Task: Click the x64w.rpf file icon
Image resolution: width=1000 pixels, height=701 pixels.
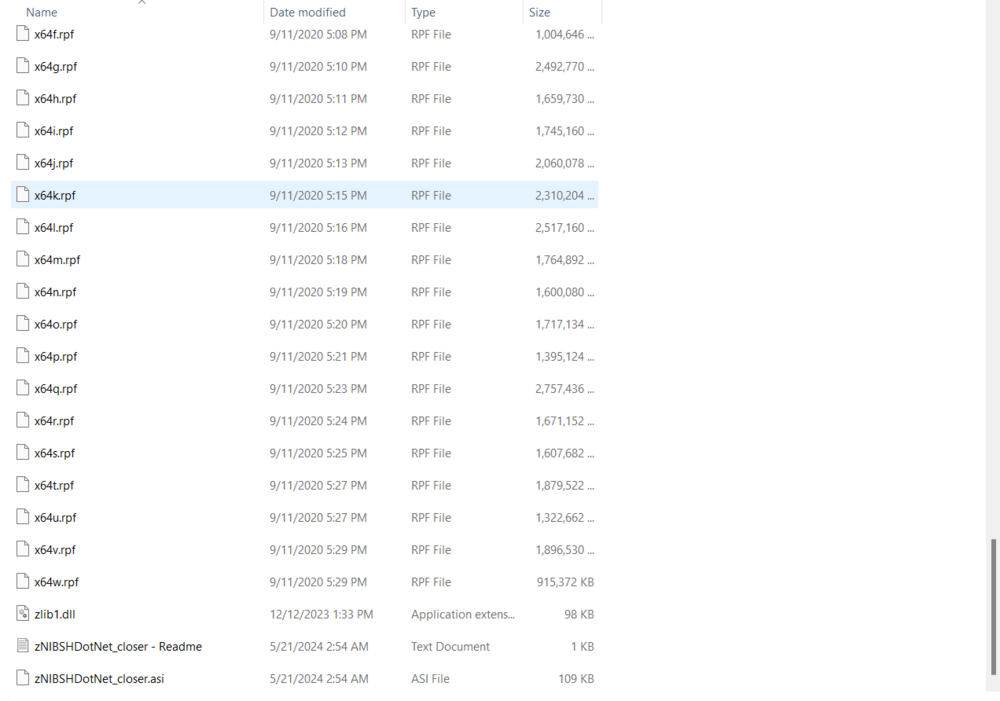Action: (21, 581)
